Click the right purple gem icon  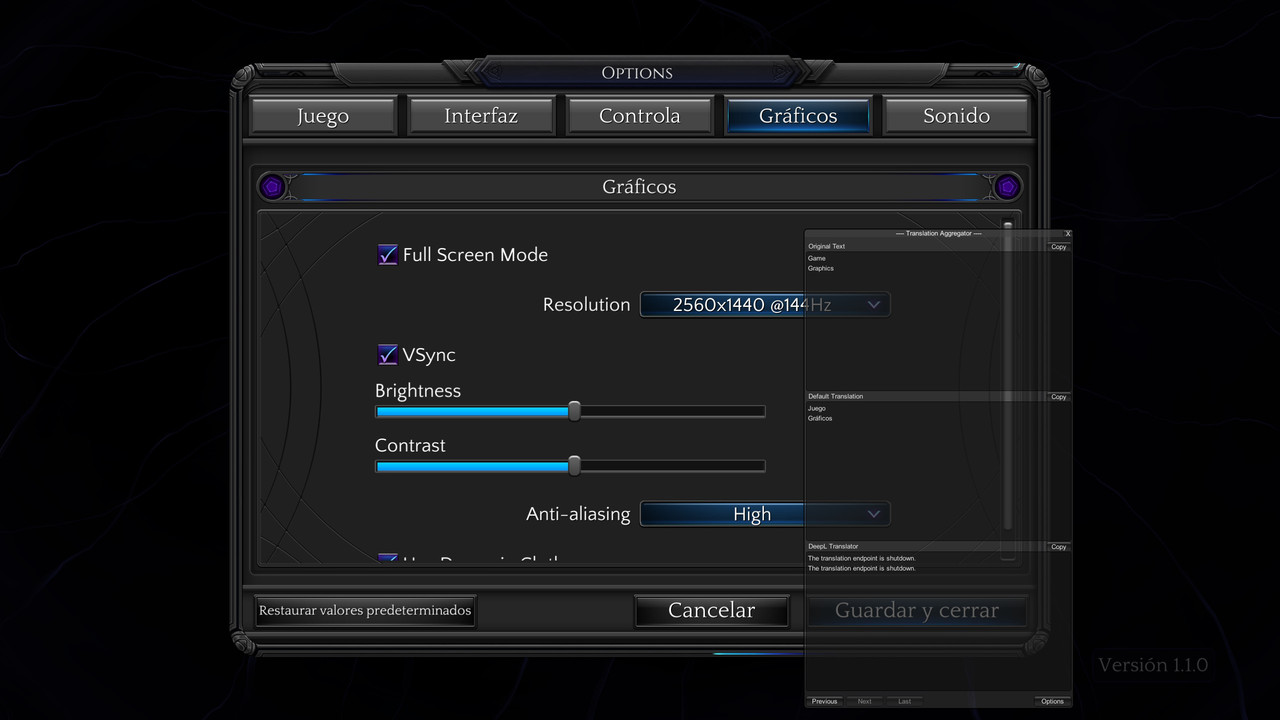click(x=1006, y=186)
